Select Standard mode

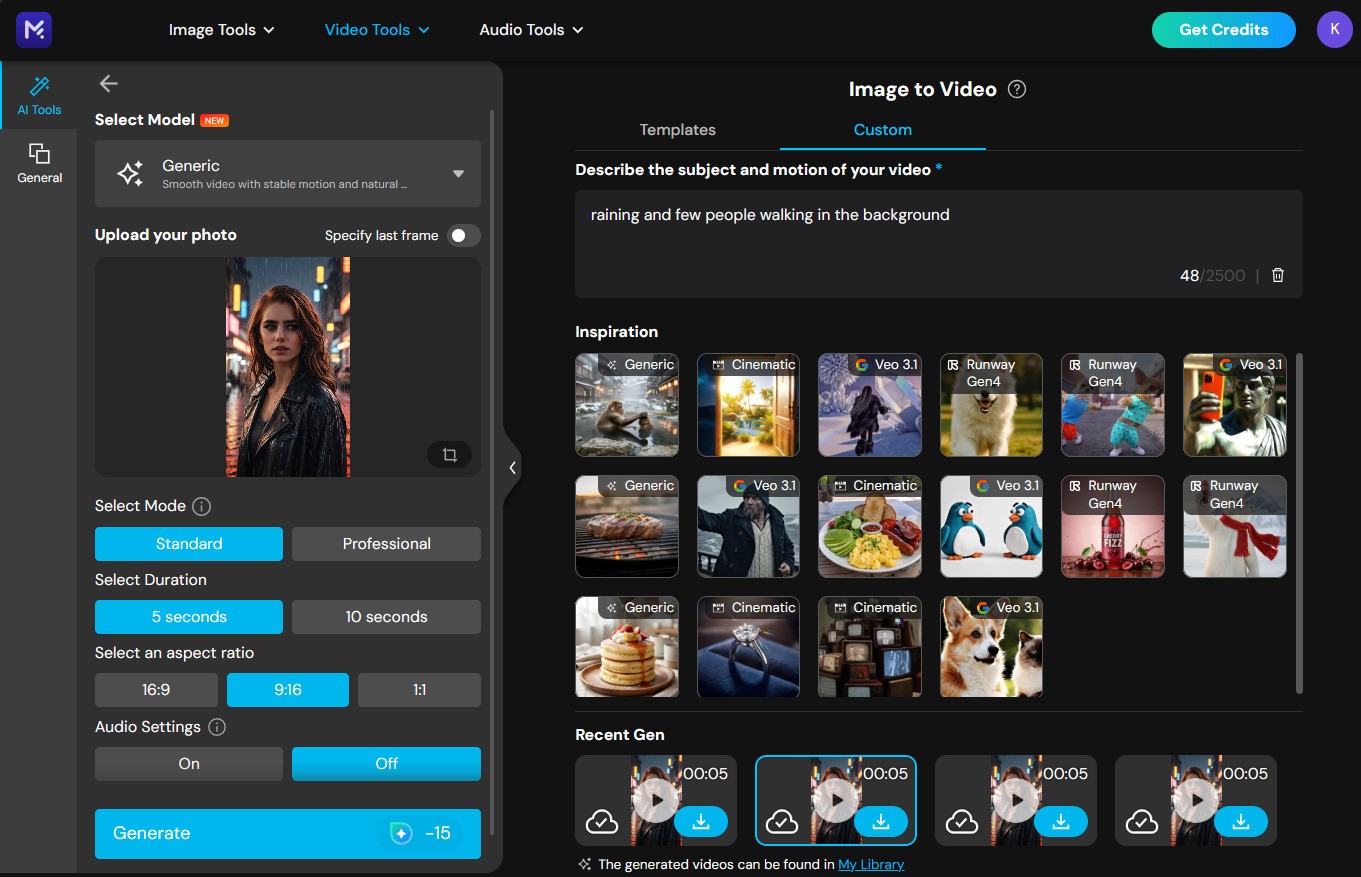coord(189,544)
